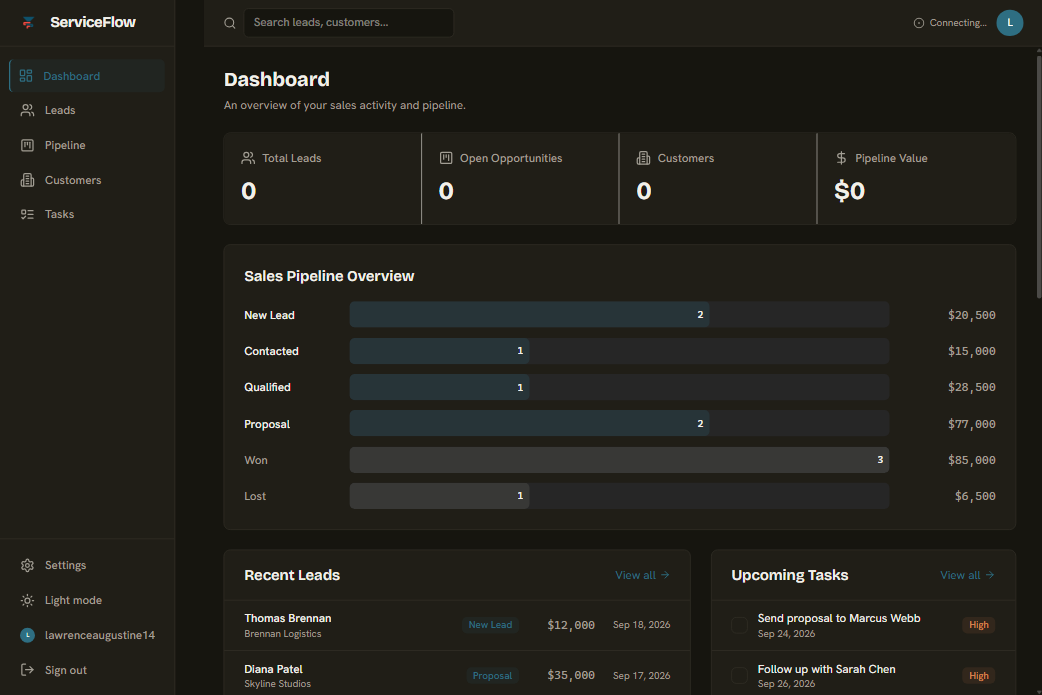1042x695 pixels.
Task: Click Skyline Studios company name
Action: click(x=277, y=684)
